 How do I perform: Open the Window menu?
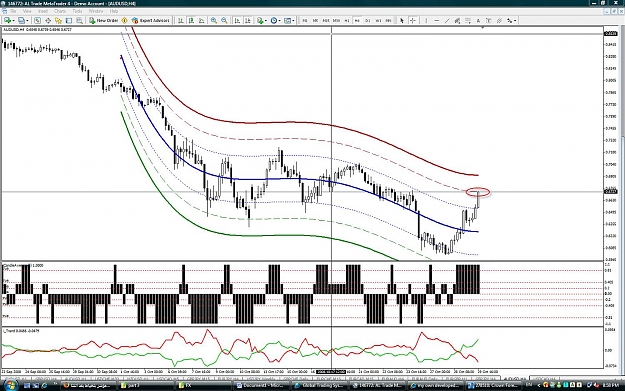click(96, 11)
